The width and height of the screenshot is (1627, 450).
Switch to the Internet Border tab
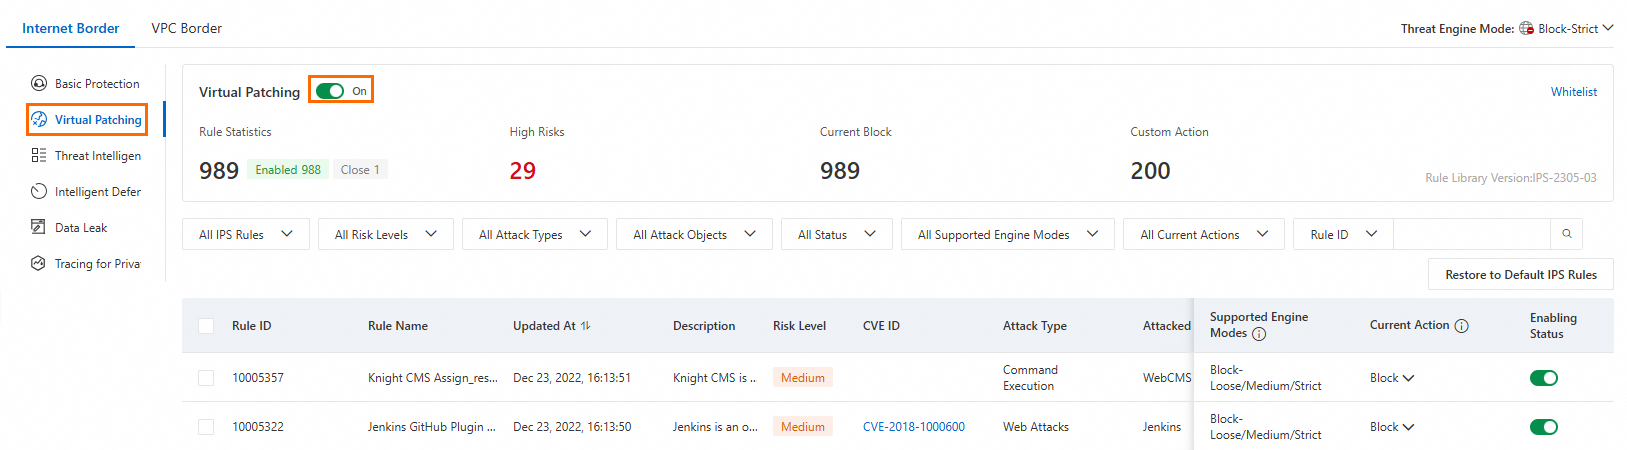[x=70, y=28]
